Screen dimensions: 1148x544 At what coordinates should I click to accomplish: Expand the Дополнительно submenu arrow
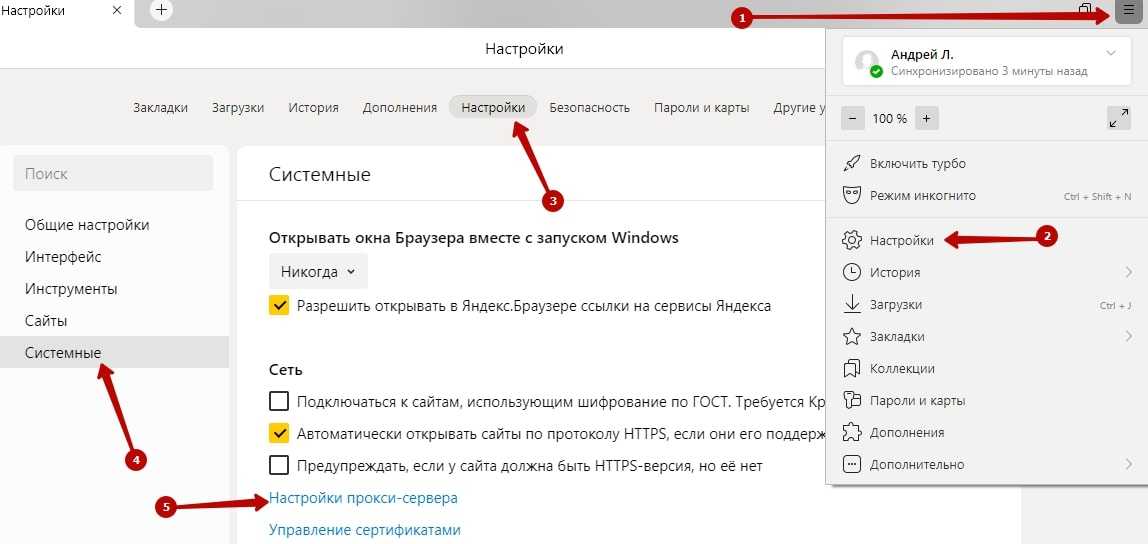point(1128,464)
